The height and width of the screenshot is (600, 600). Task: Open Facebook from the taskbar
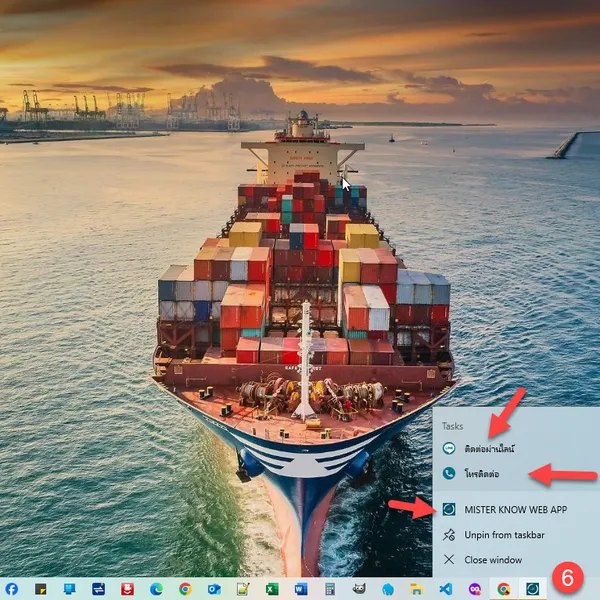tap(11, 589)
